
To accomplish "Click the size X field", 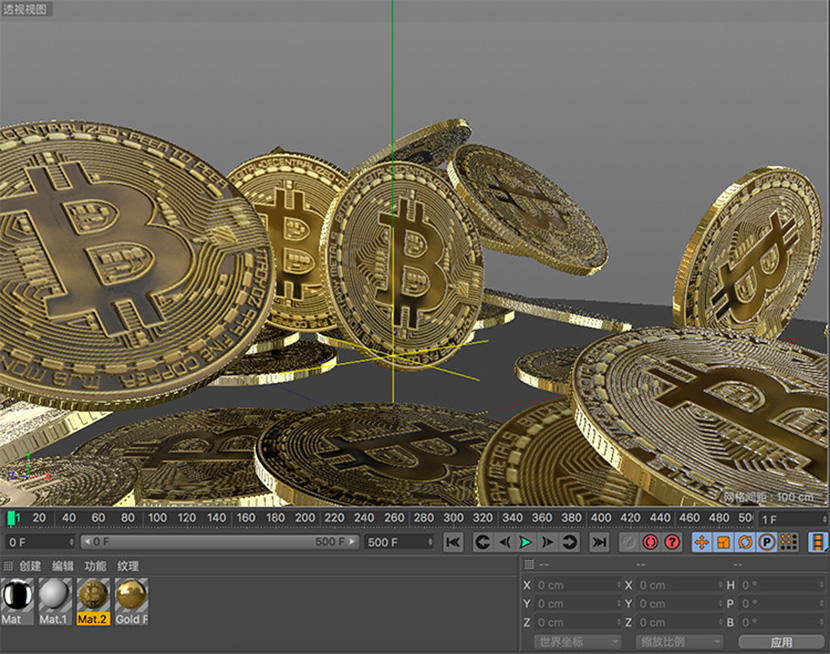I will click(679, 585).
